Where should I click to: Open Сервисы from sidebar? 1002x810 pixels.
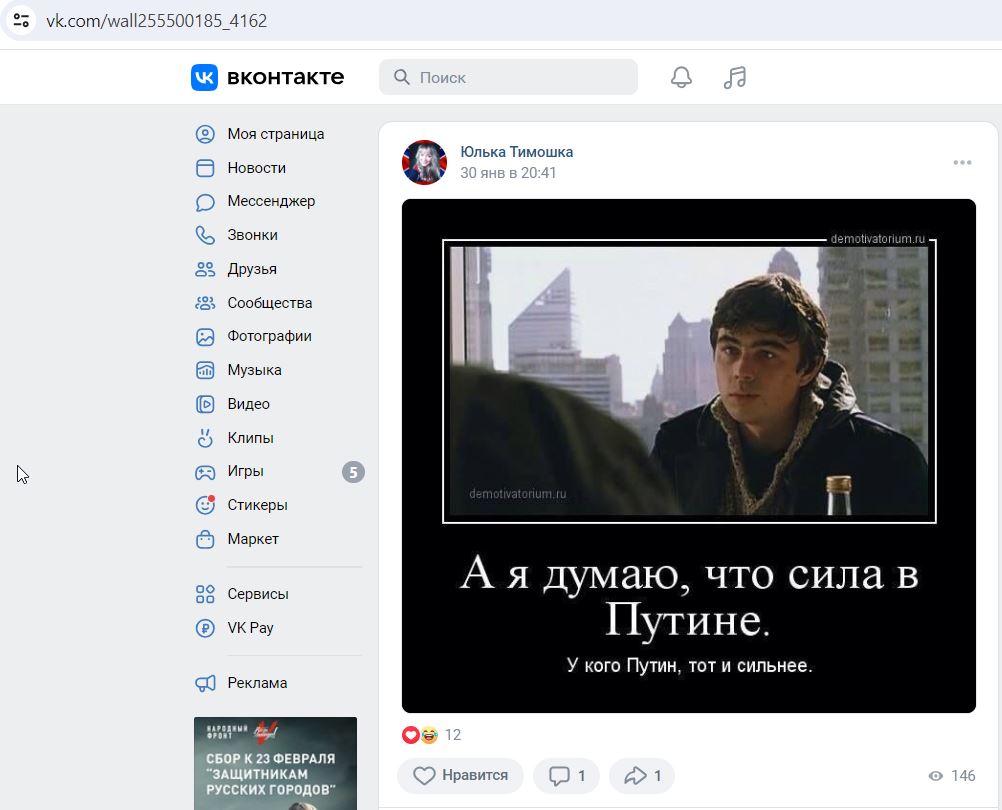pyautogui.click(x=258, y=594)
